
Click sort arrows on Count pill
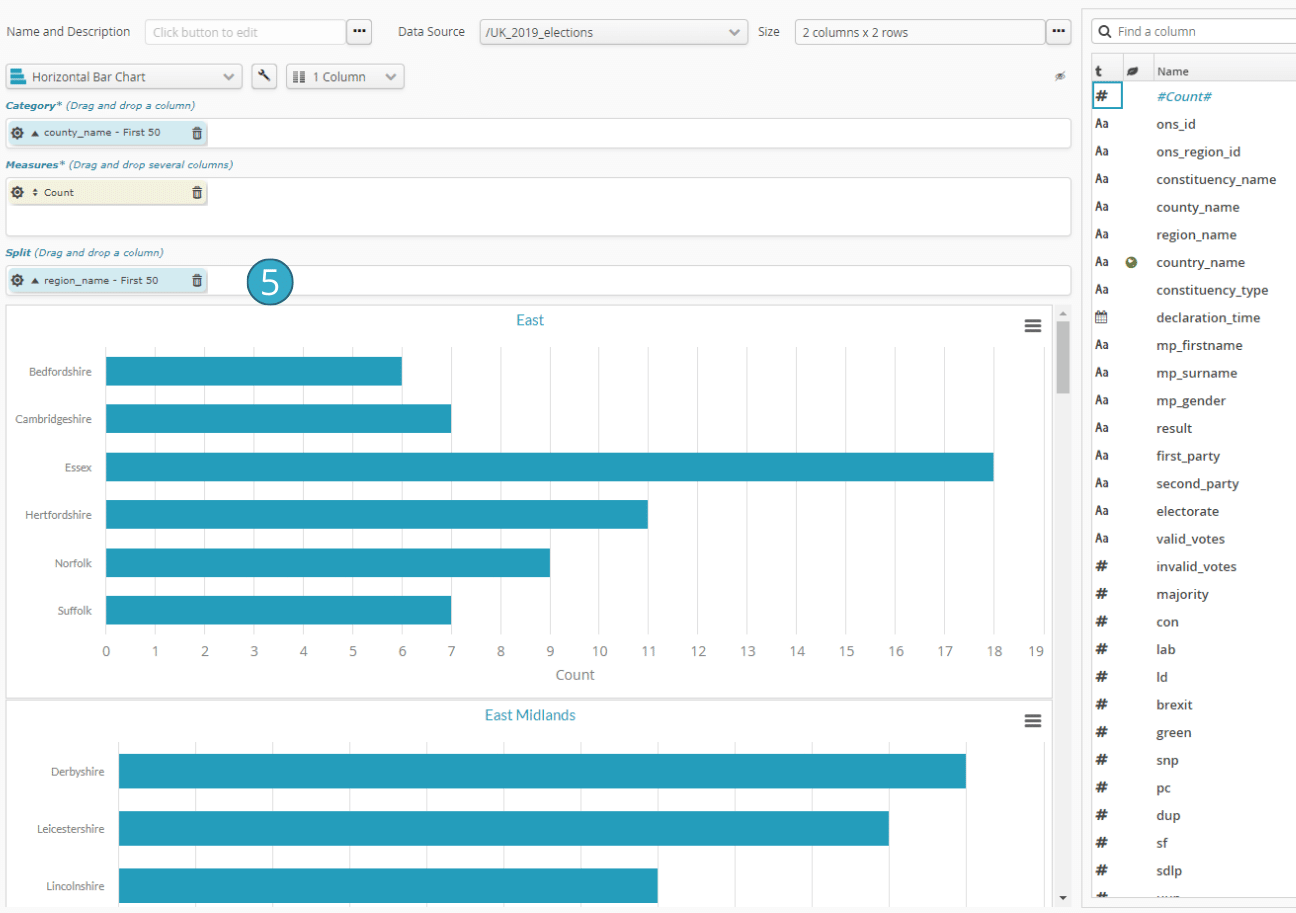pos(35,192)
